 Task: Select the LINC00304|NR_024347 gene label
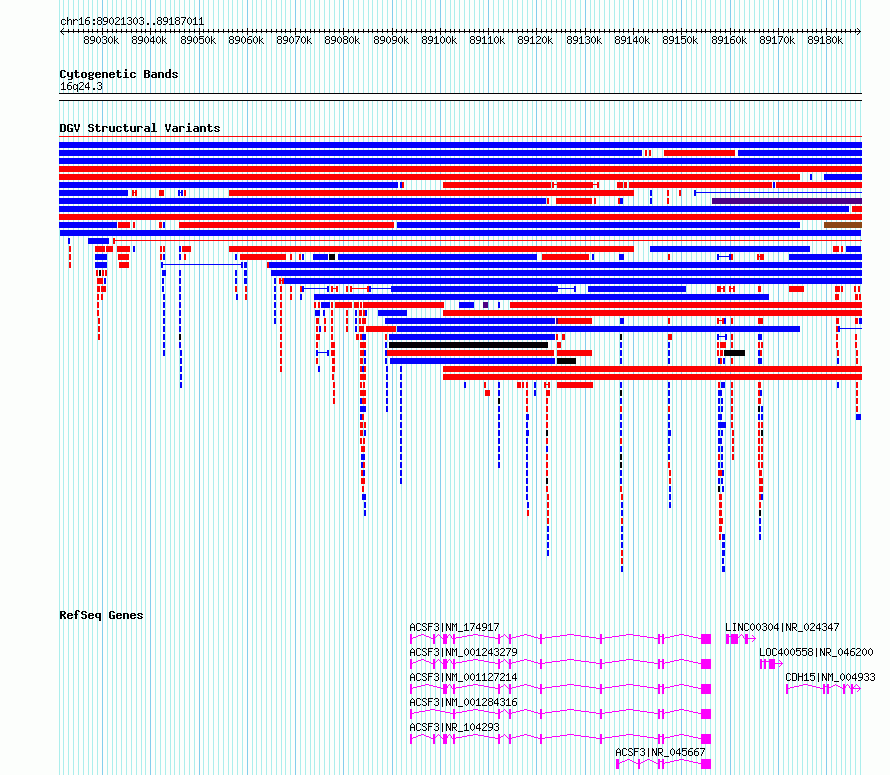[782, 627]
